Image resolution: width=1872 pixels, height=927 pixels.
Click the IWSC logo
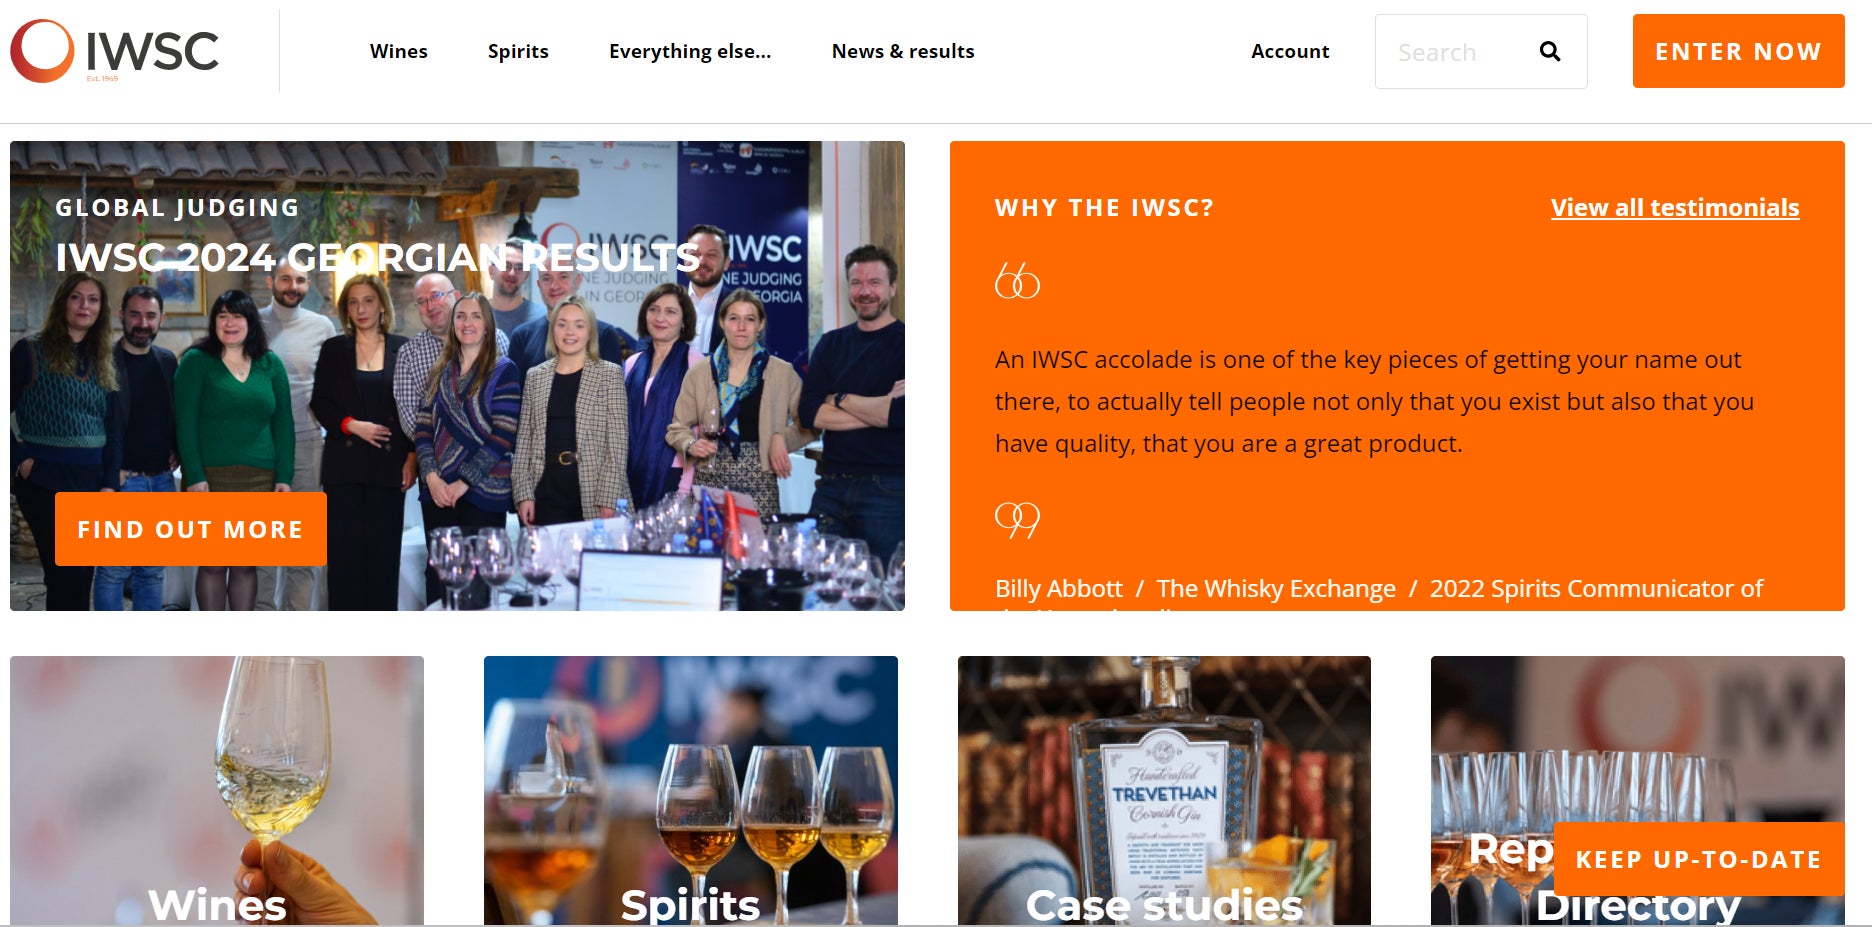point(115,51)
